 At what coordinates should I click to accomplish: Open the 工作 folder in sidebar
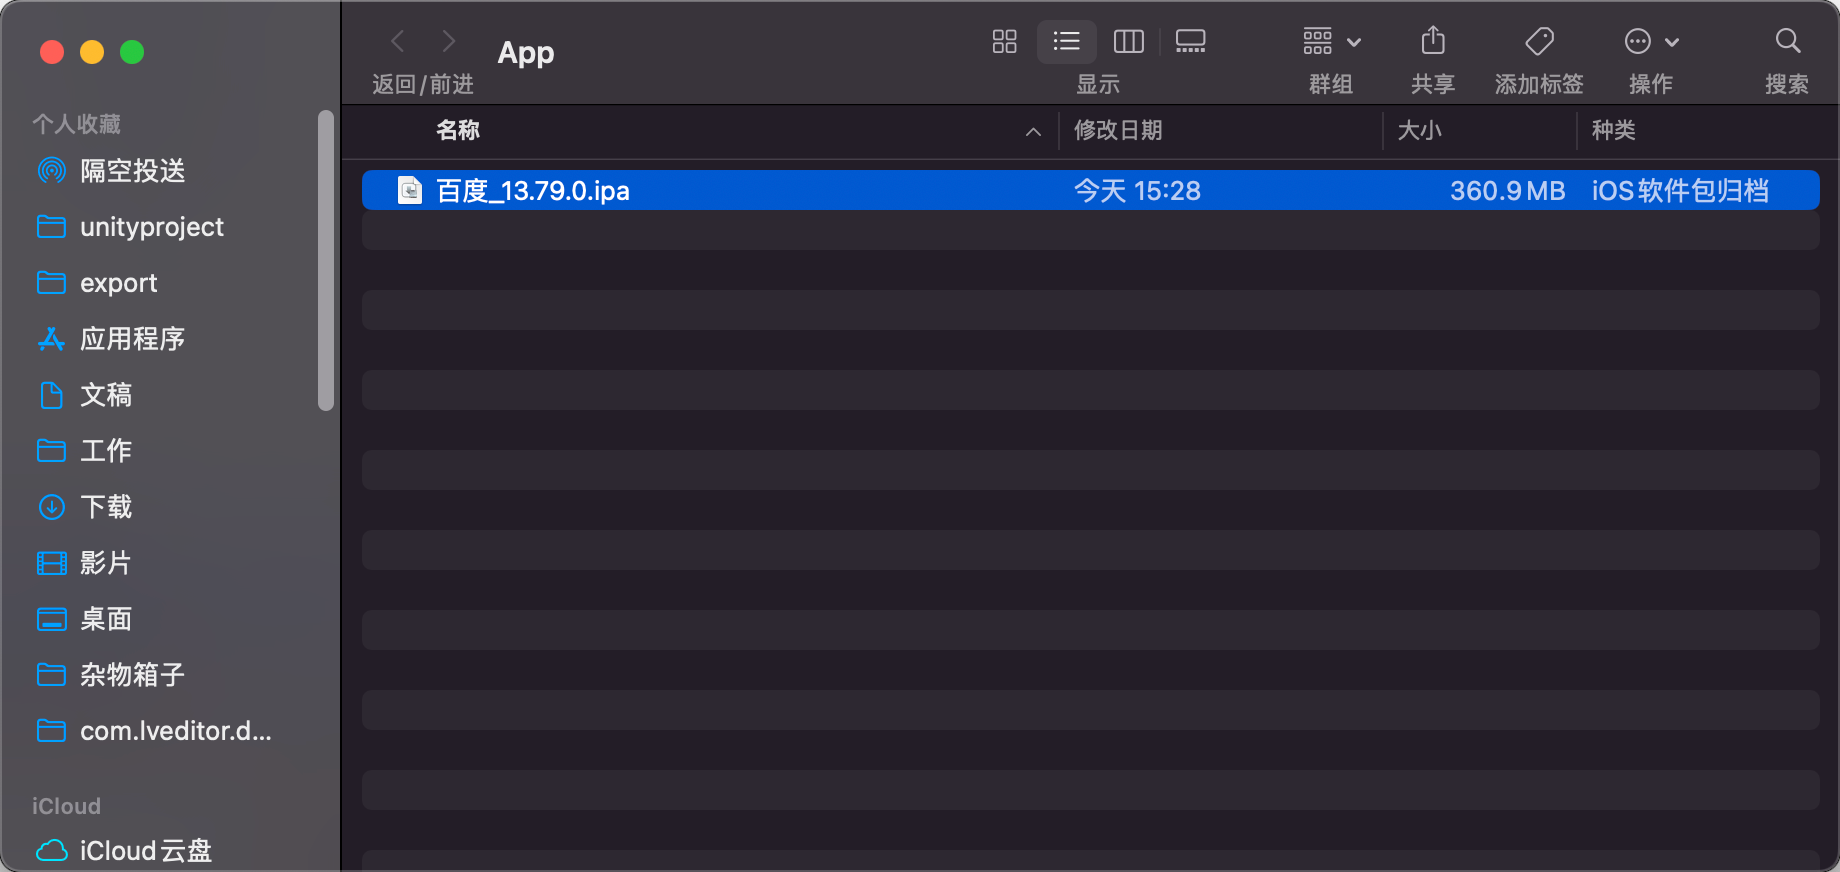pos(106,451)
